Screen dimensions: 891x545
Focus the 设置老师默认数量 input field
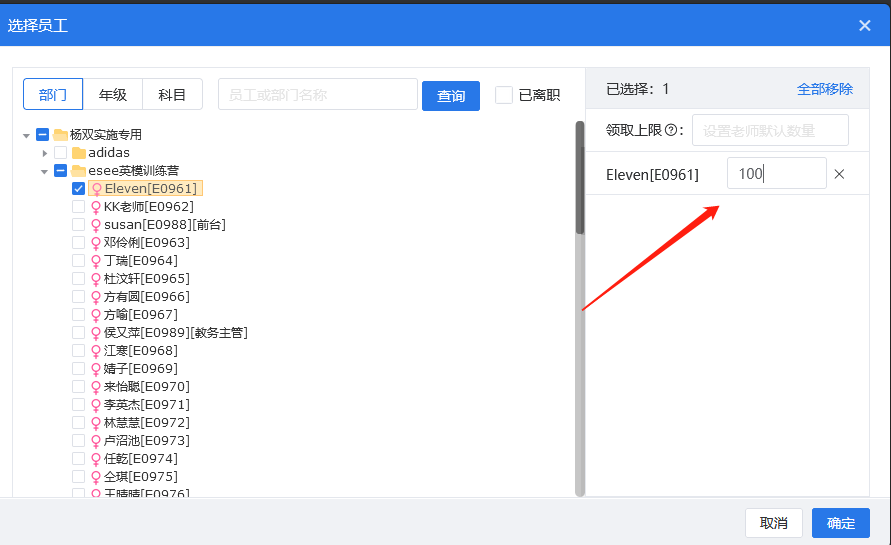coord(770,130)
